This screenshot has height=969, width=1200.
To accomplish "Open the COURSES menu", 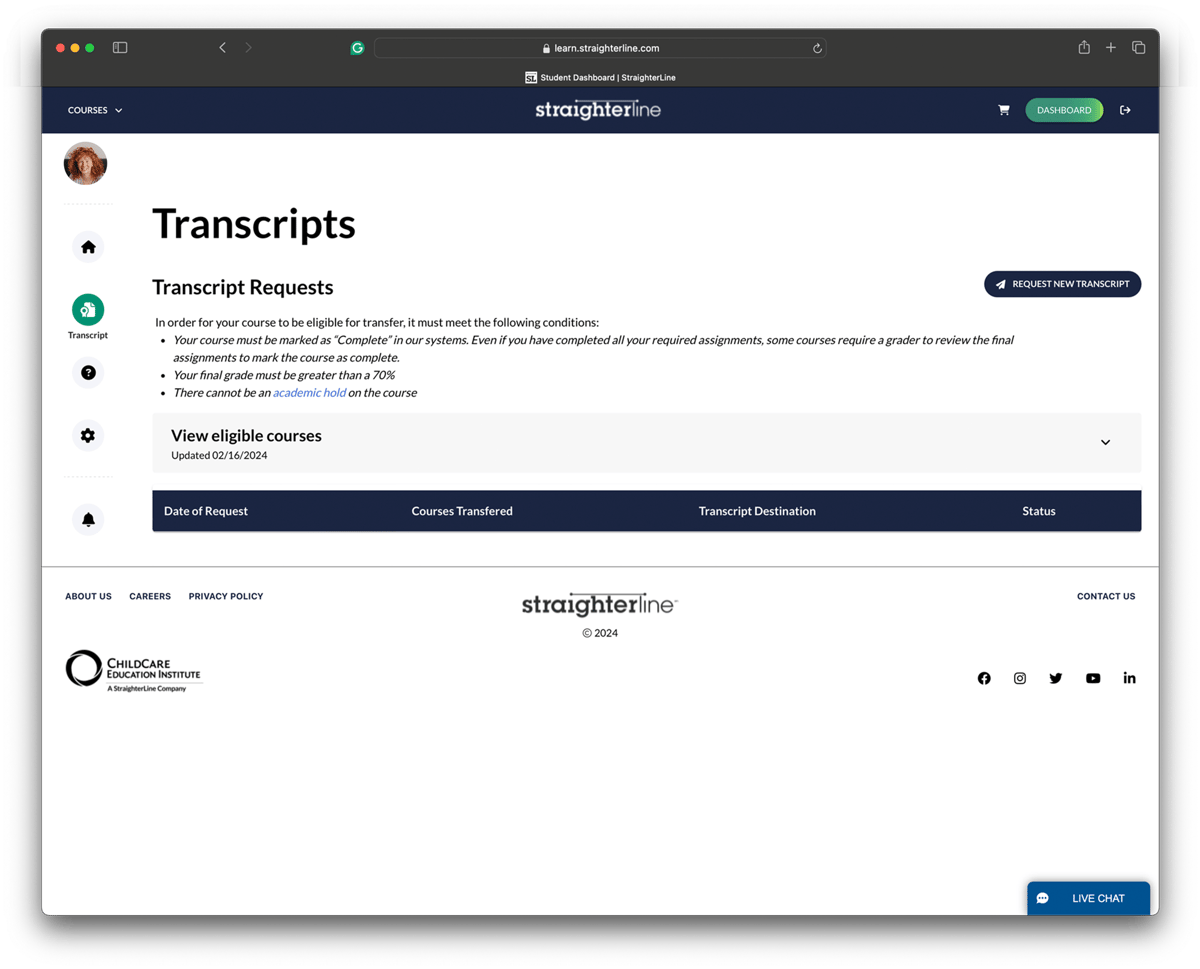I will point(95,110).
